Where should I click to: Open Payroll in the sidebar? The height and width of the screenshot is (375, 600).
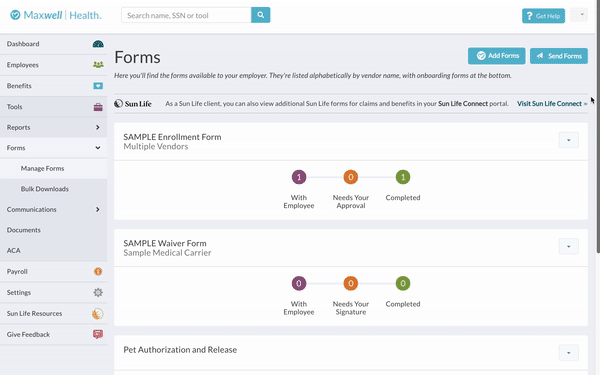53,272
